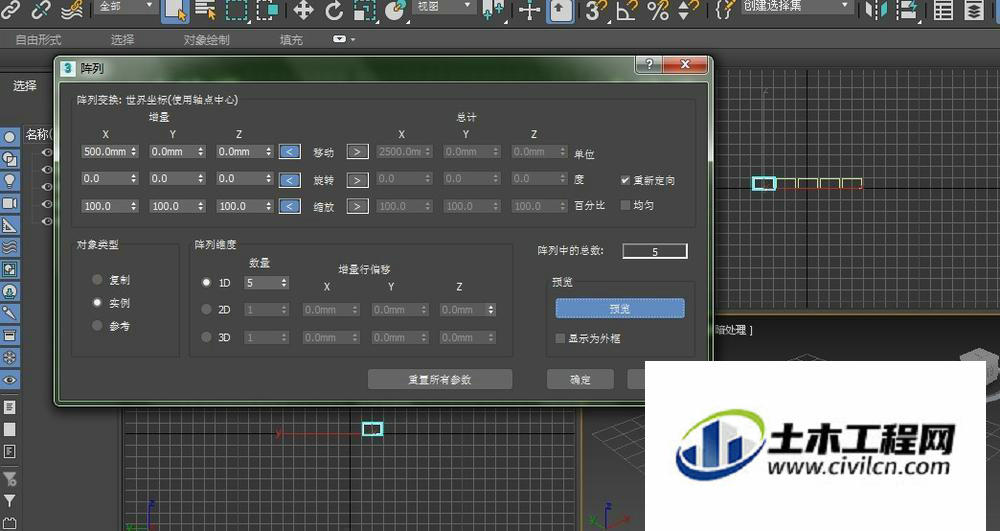Click the move row right arrow button

[x=357, y=152]
